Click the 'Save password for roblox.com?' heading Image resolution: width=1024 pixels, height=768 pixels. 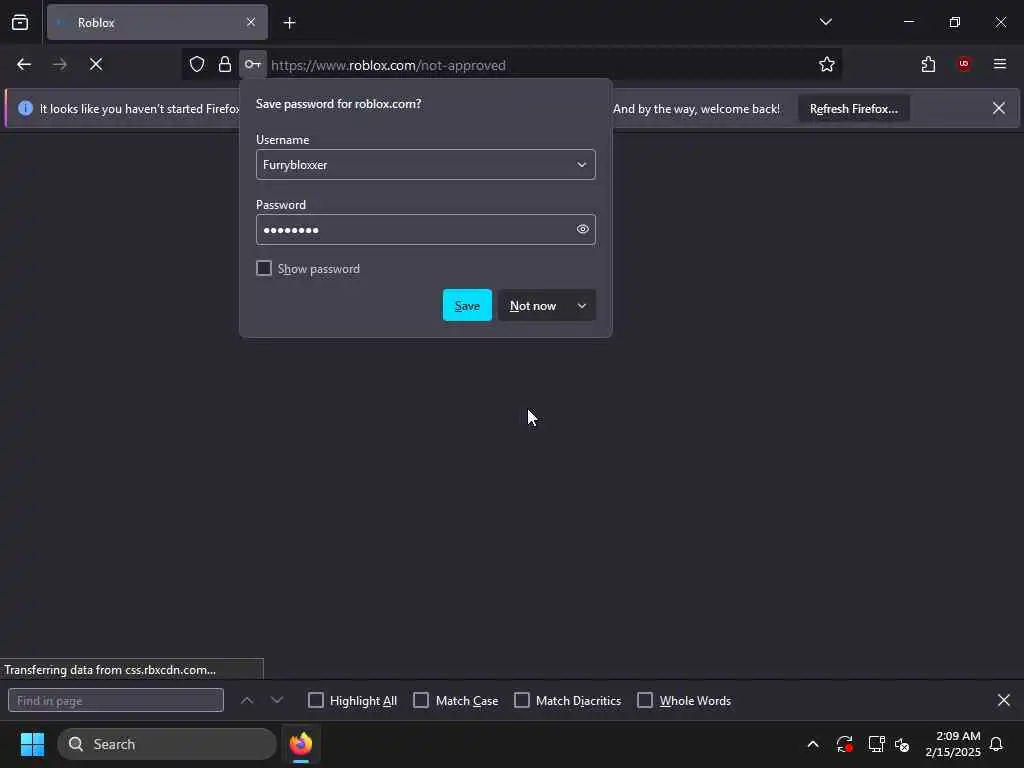tap(338, 104)
